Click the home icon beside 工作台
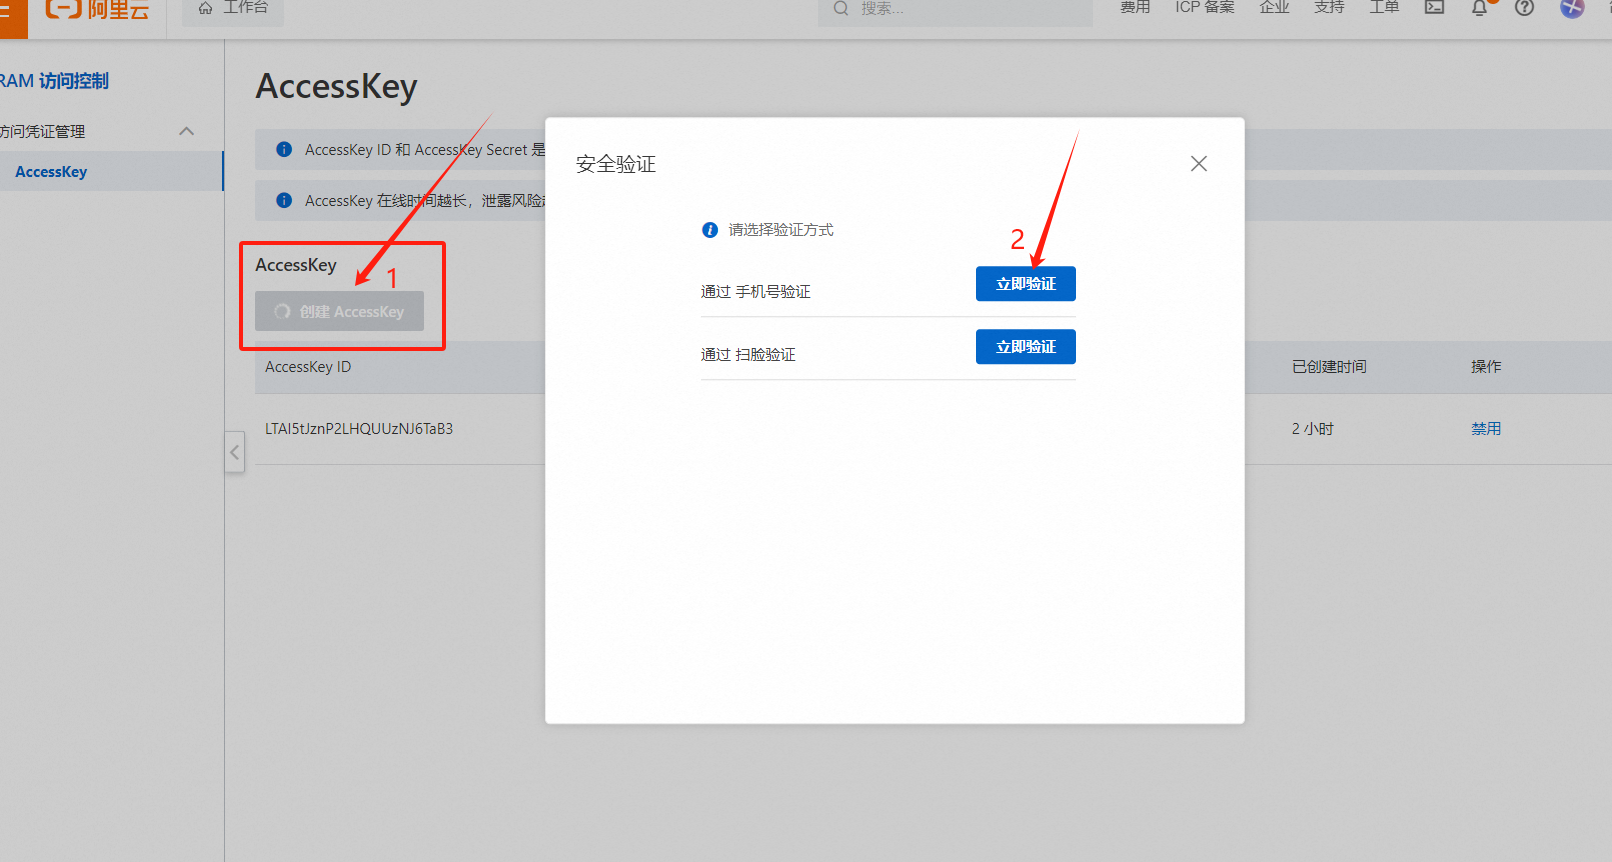 click(205, 8)
